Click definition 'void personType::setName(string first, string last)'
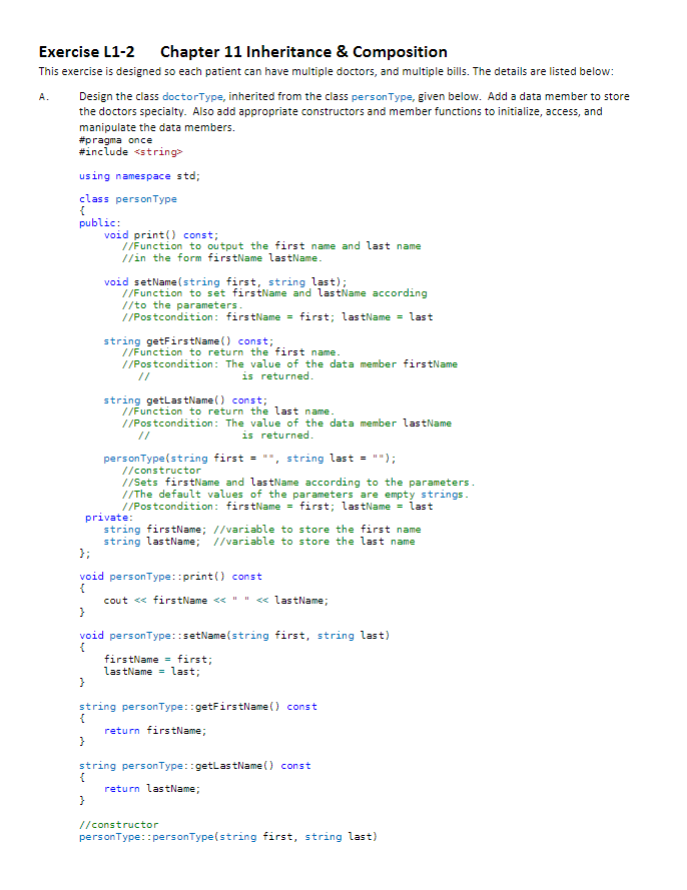 coord(234,636)
